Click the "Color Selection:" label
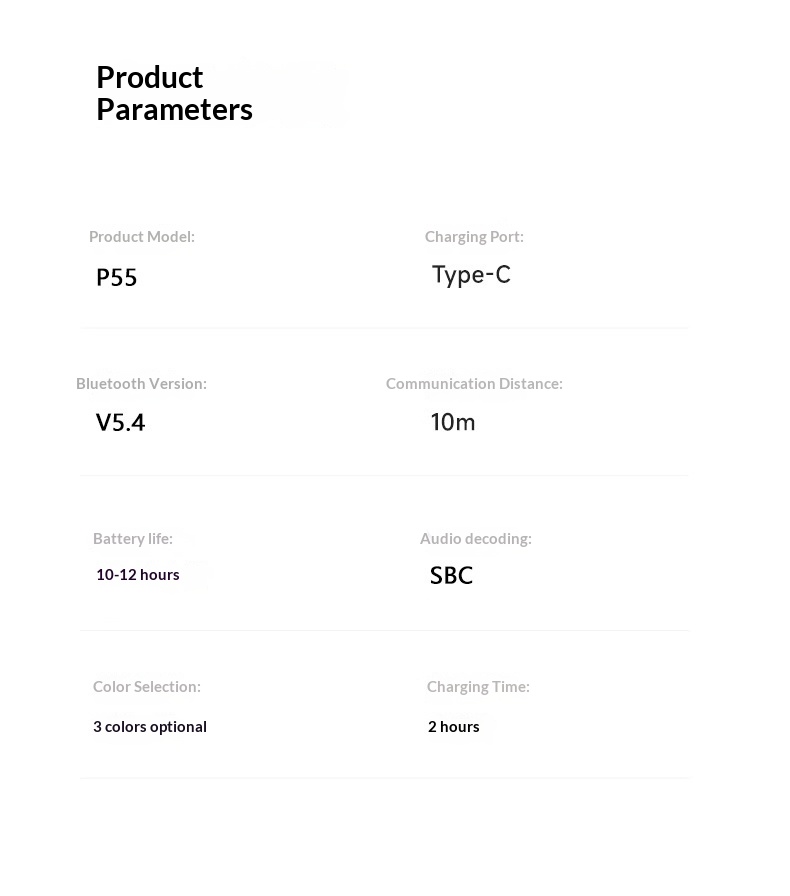 (147, 687)
